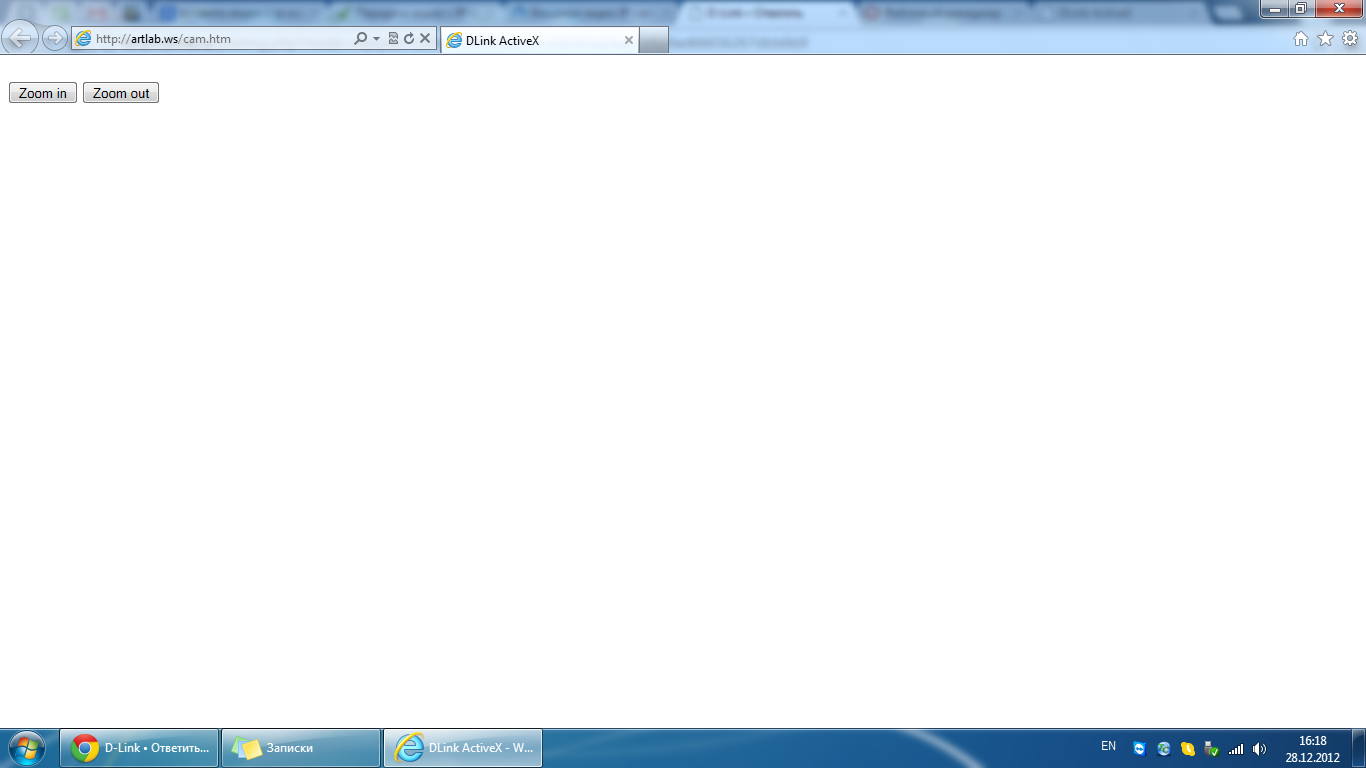
Task: Open a new tab with the blank tab button
Action: tap(654, 40)
